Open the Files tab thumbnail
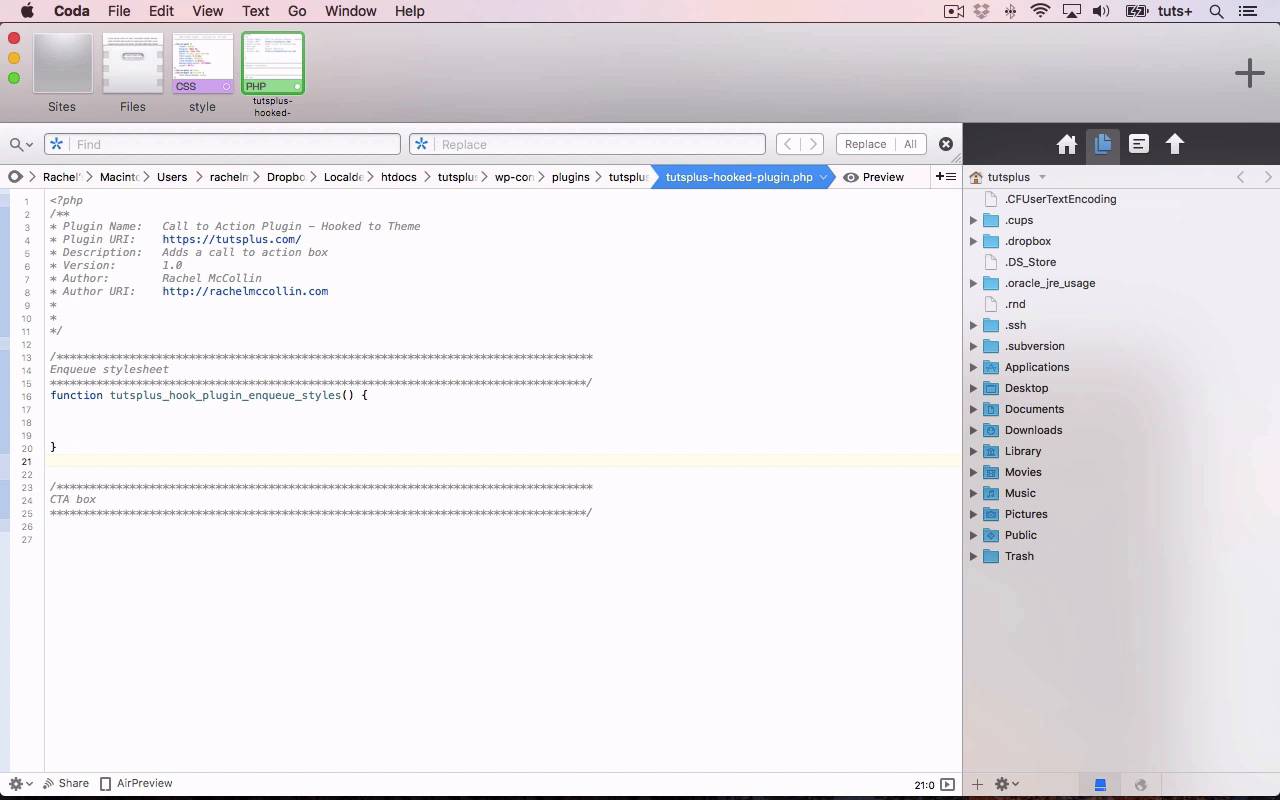This screenshot has width=1280, height=800. click(x=133, y=63)
